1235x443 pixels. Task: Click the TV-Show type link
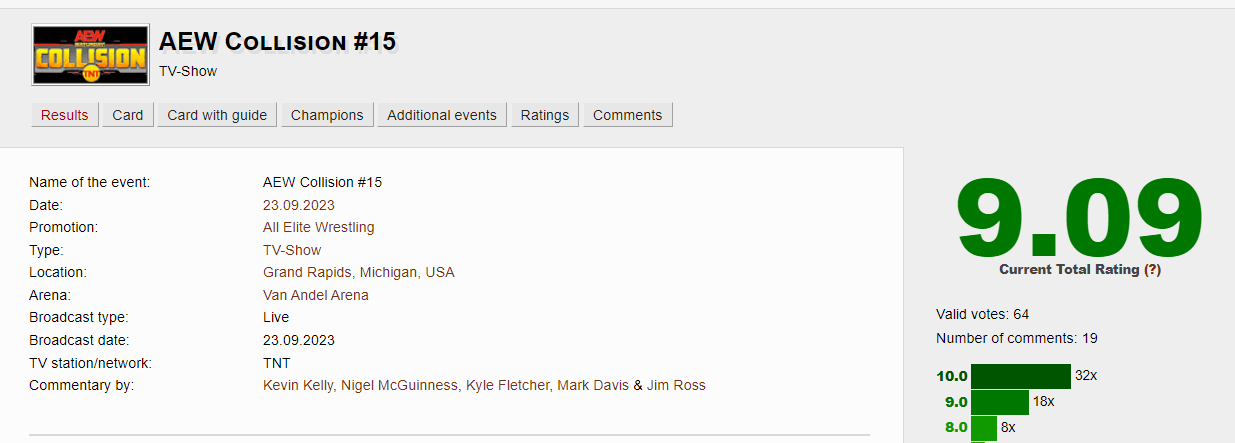[x=292, y=250]
